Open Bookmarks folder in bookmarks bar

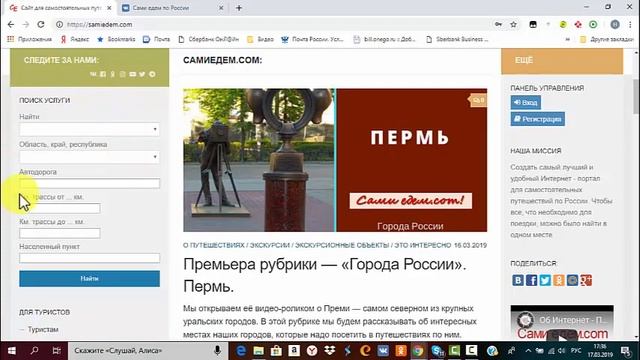coord(116,39)
